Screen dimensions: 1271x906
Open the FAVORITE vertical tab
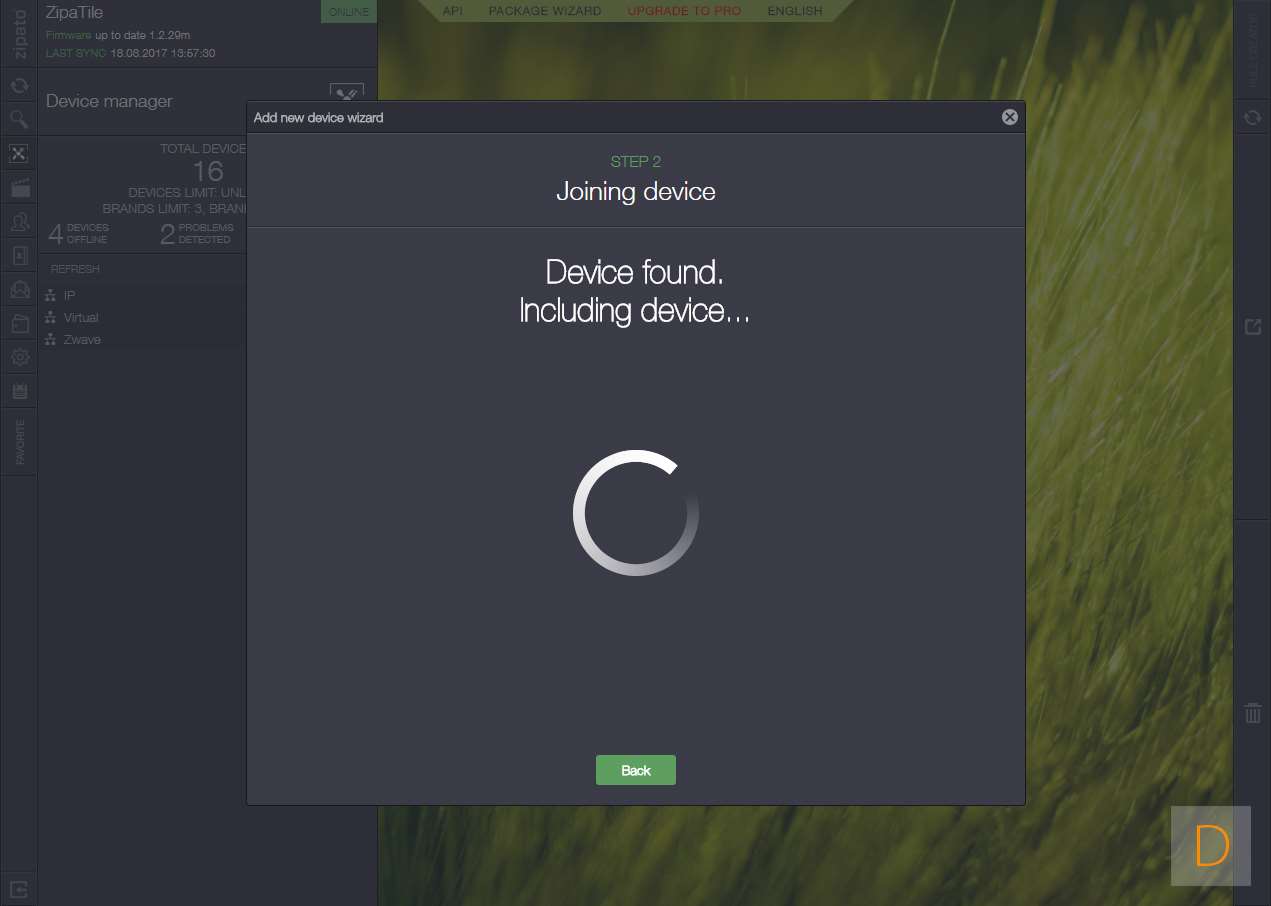pyautogui.click(x=19, y=442)
